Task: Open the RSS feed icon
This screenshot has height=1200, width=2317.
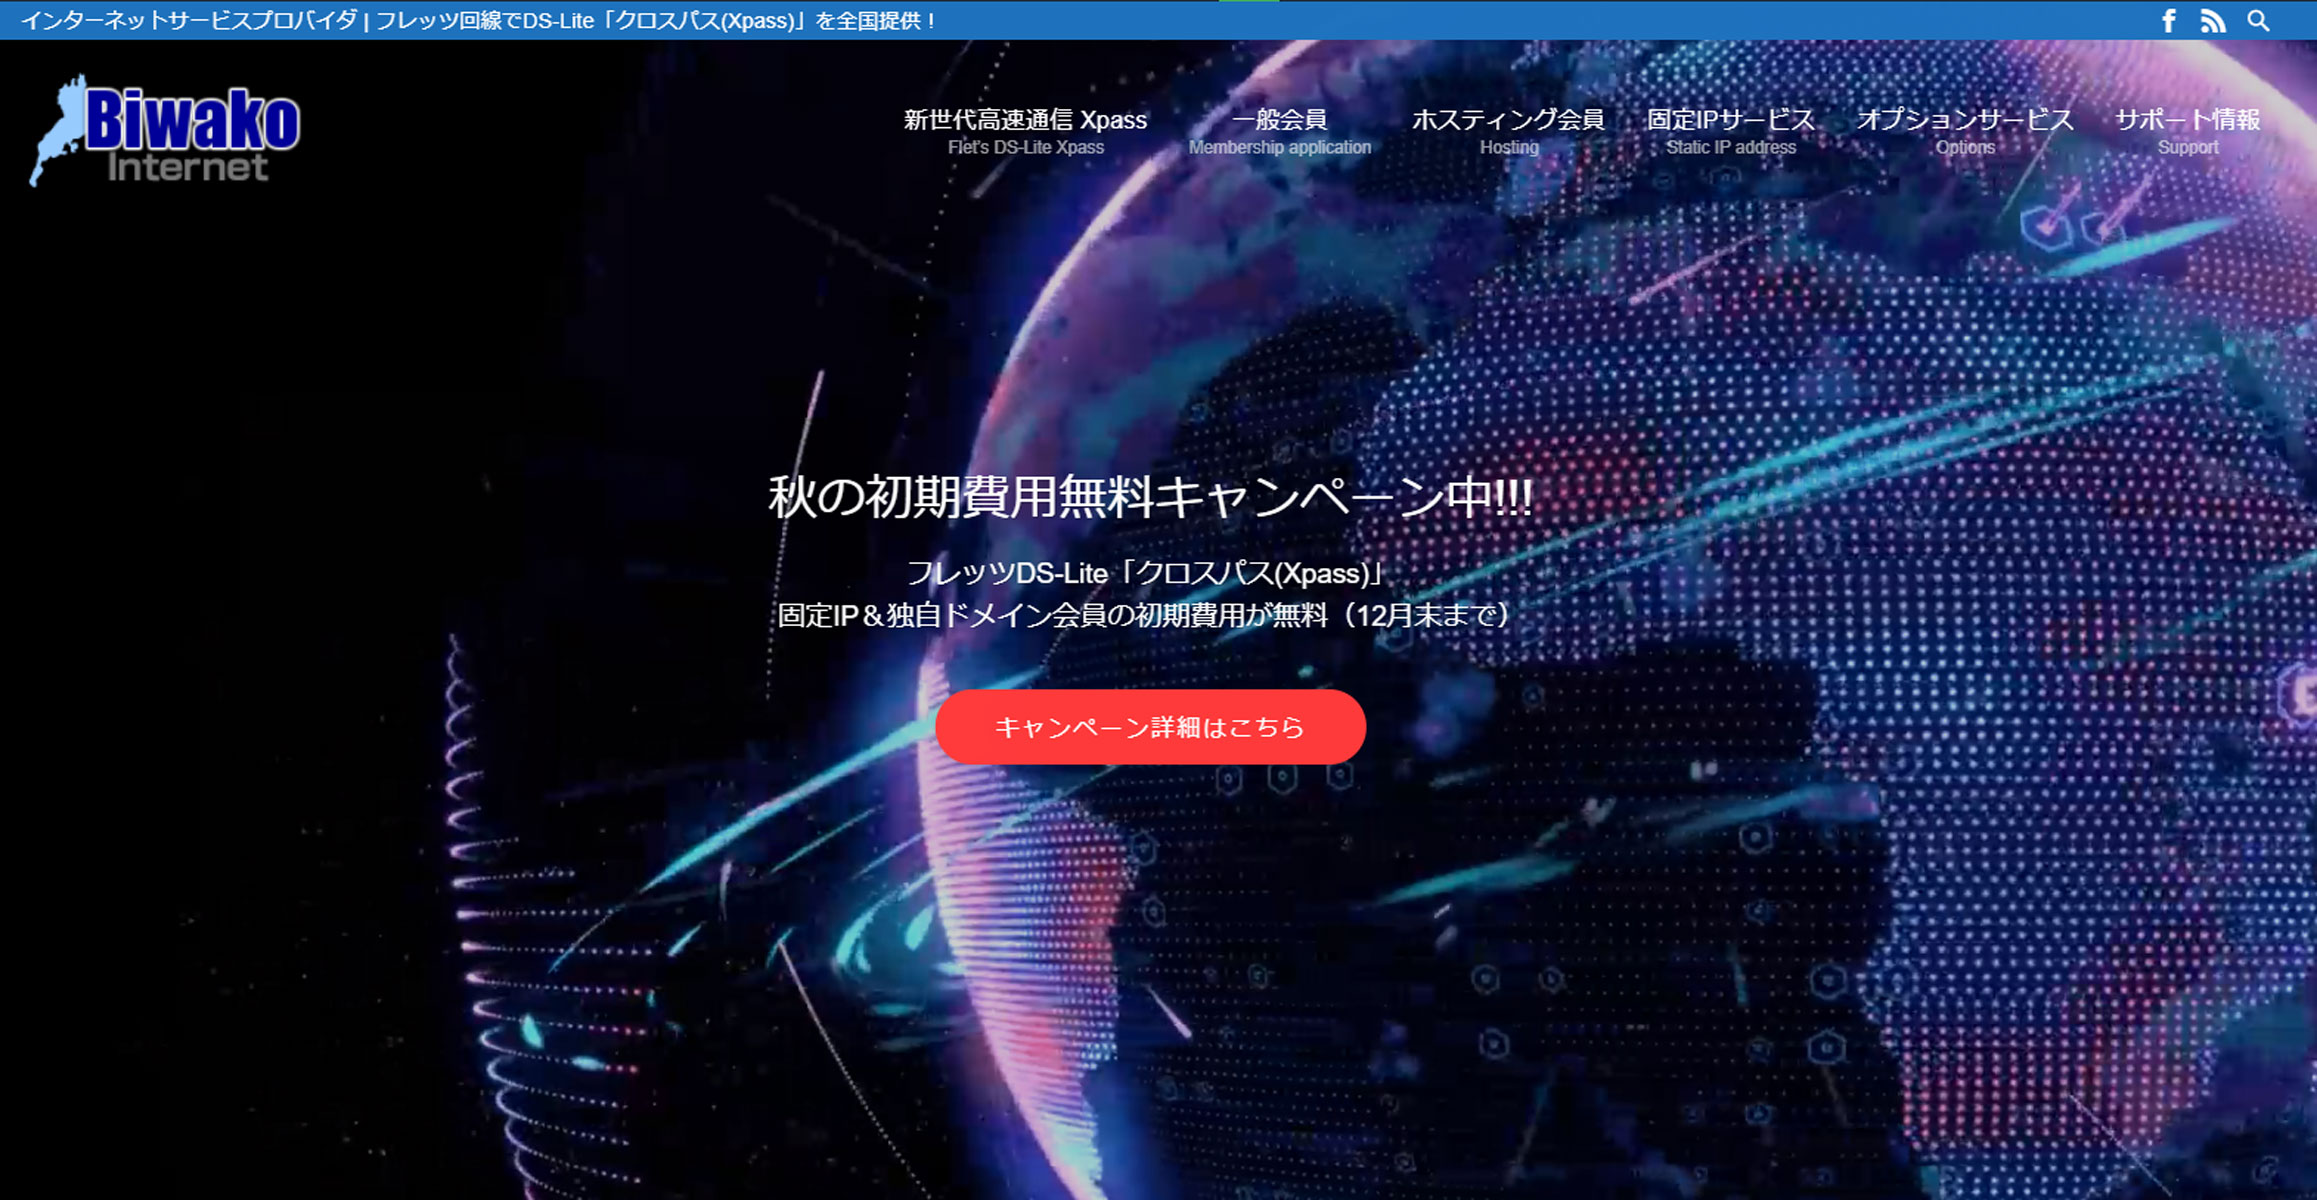Action: tap(2213, 21)
